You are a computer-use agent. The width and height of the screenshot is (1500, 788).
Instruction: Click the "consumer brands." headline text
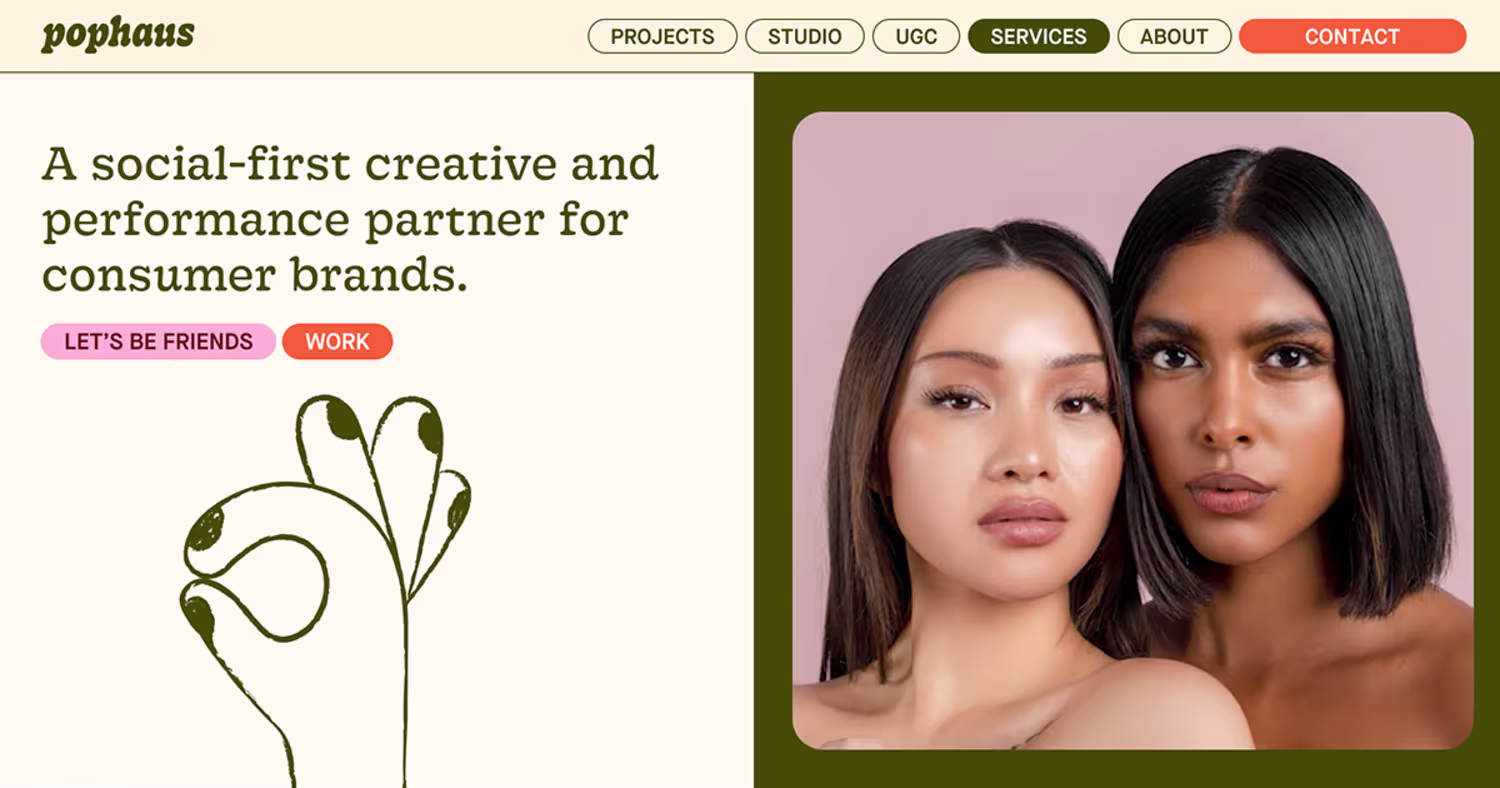(x=255, y=274)
